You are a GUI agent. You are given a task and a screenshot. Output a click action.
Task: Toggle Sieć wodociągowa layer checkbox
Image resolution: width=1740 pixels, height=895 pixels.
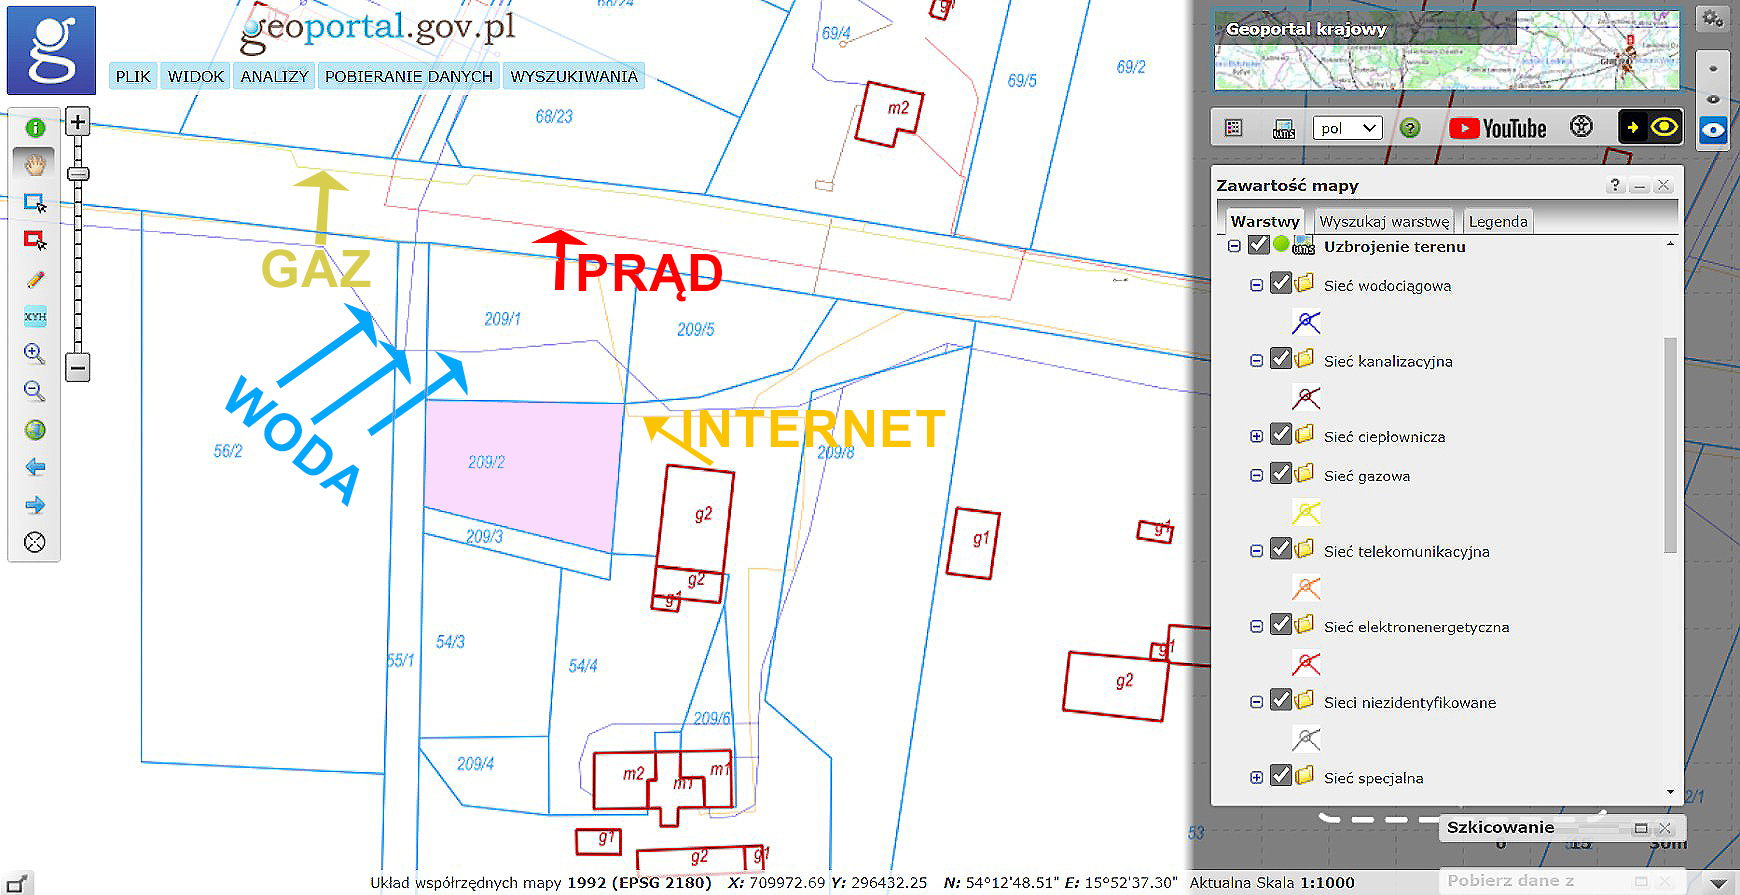[x=1281, y=283]
